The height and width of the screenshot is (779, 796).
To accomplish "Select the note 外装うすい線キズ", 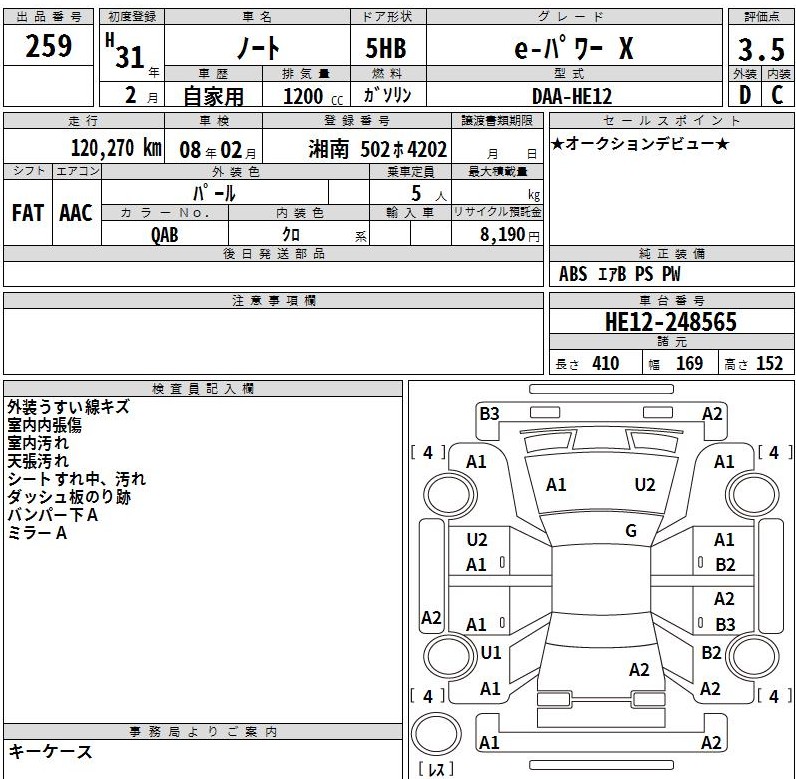I will (69, 407).
